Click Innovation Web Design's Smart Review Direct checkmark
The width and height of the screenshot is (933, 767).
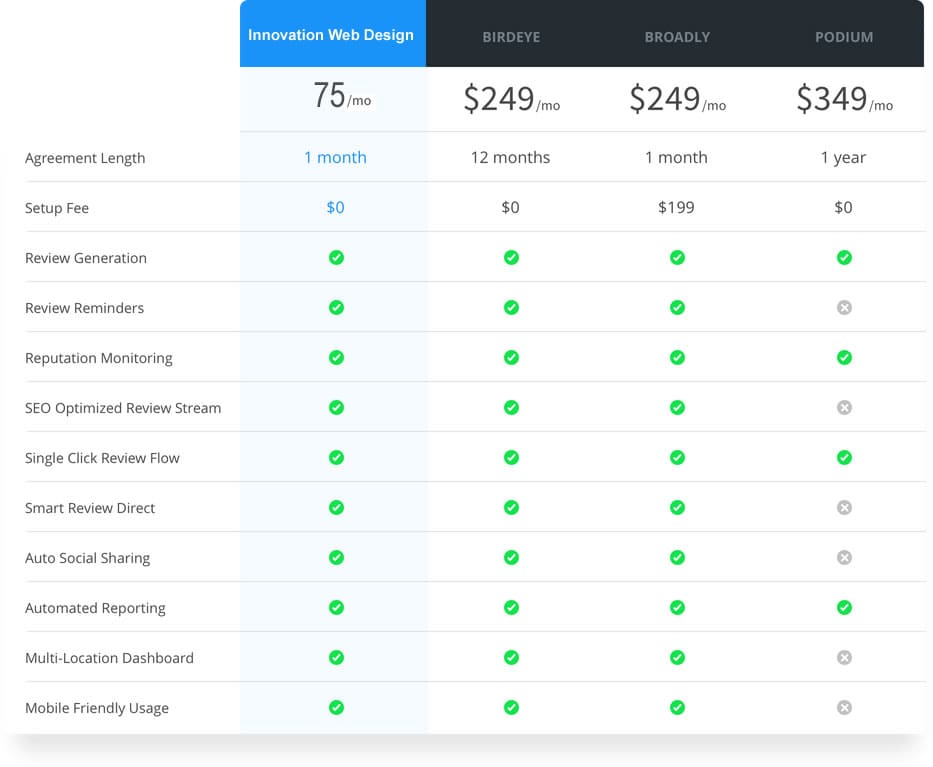click(x=336, y=508)
